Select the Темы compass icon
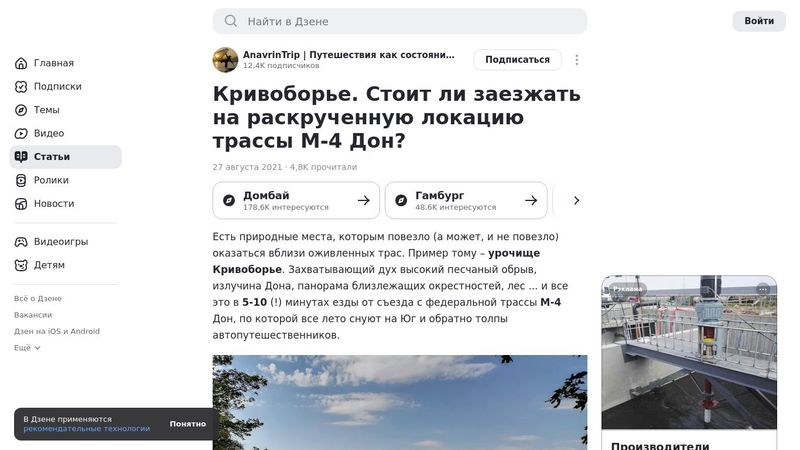The width and height of the screenshot is (800, 450). pos(21,110)
